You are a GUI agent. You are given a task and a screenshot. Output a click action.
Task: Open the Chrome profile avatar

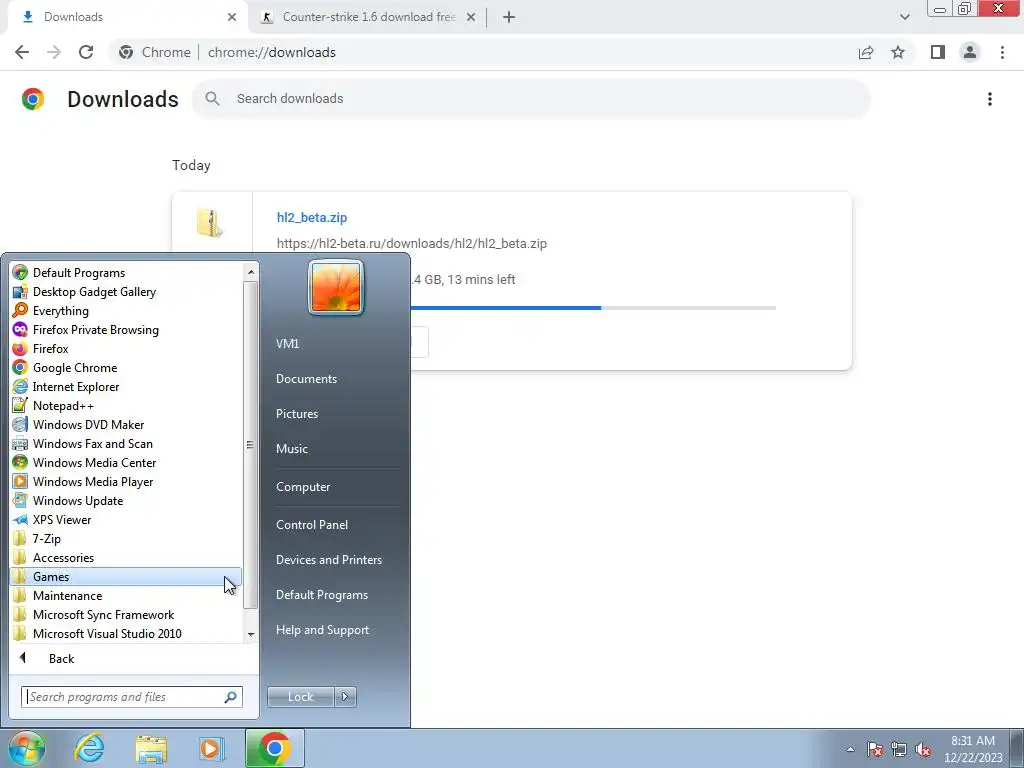(970, 52)
